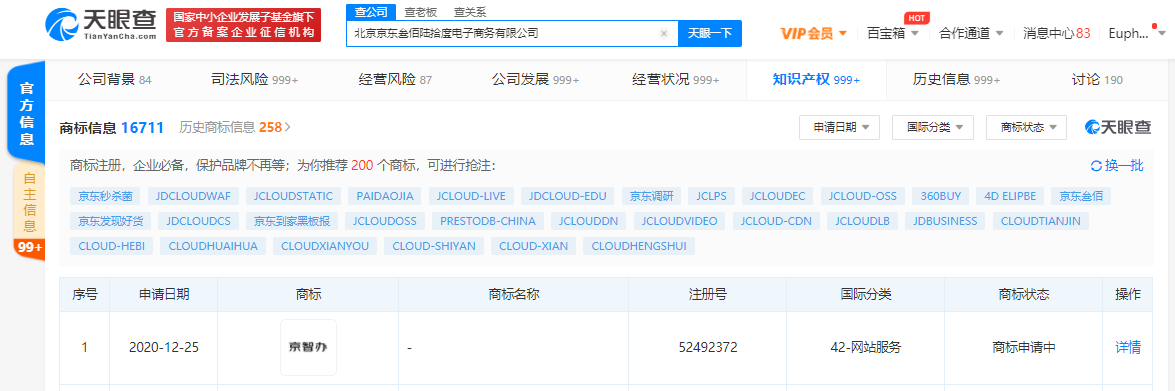Screen dimensions: 1175x391
Task: Expand the 合作通道 dropdown
Action: [x=970, y=34]
